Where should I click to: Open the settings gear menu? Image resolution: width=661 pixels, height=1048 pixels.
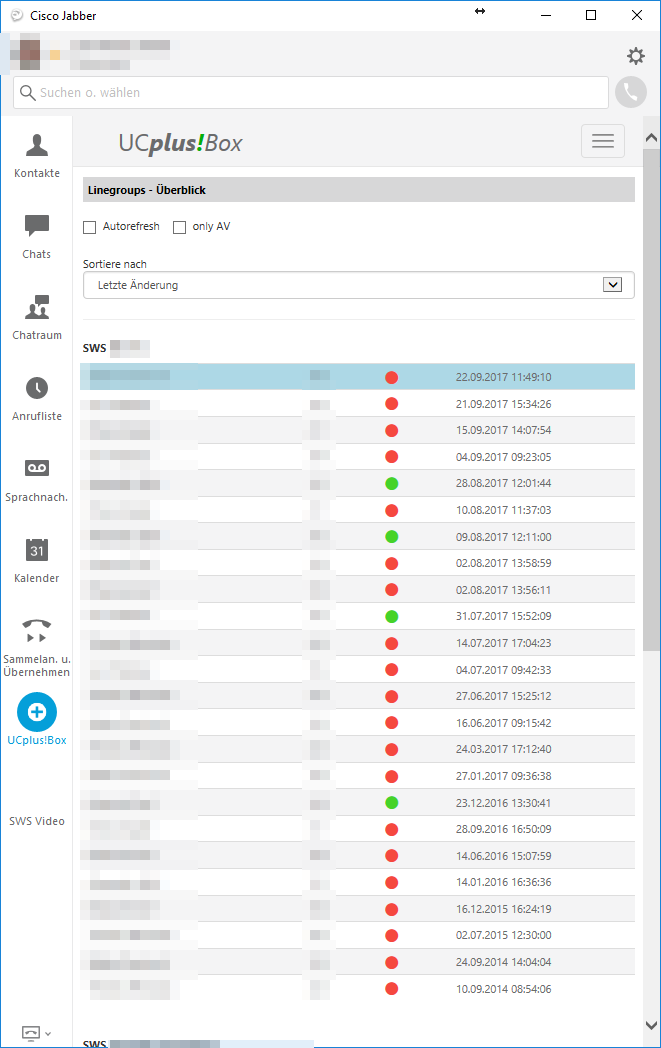pyautogui.click(x=636, y=55)
